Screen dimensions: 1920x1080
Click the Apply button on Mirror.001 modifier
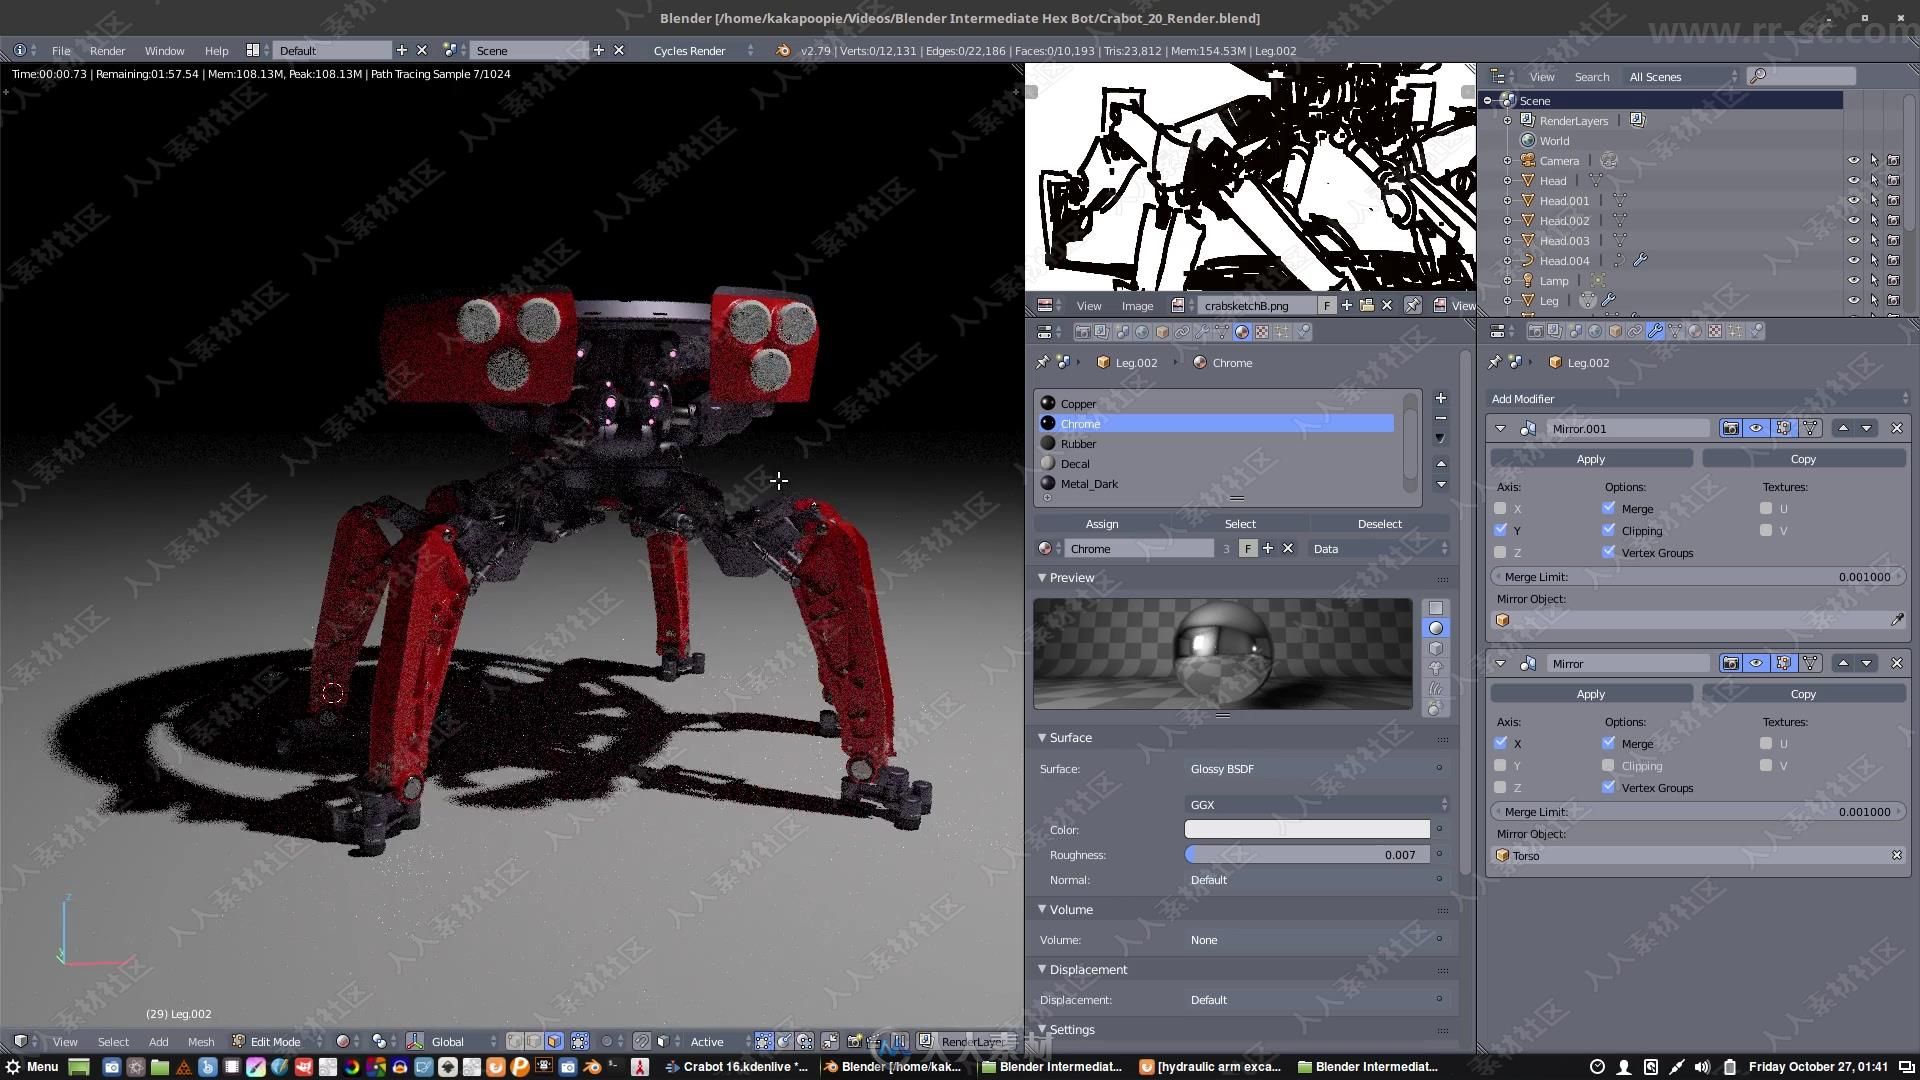(x=1590, y=458)
